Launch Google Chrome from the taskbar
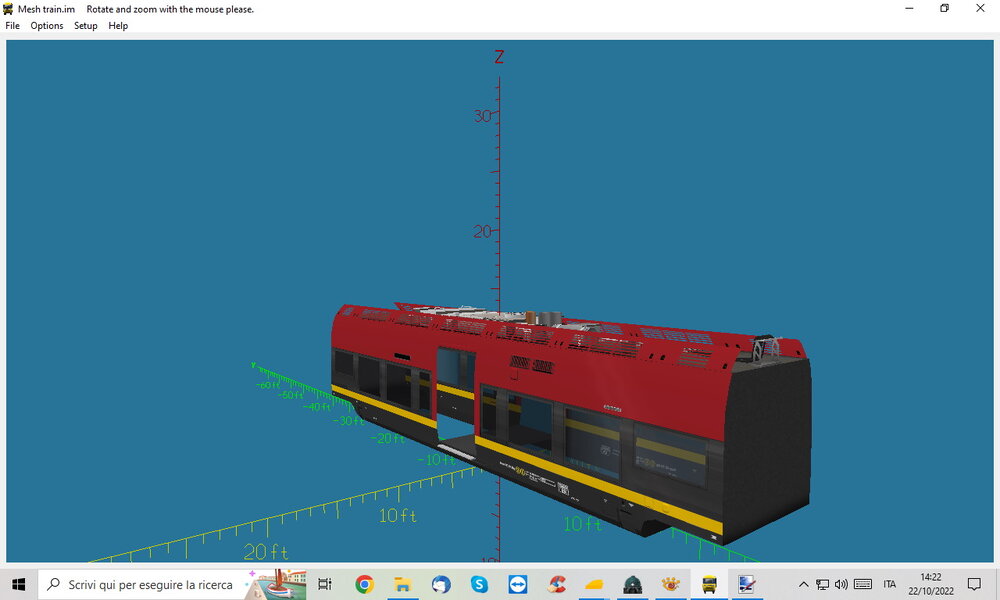The height and width of the screenshot is (600, 1000). (364, 584)
